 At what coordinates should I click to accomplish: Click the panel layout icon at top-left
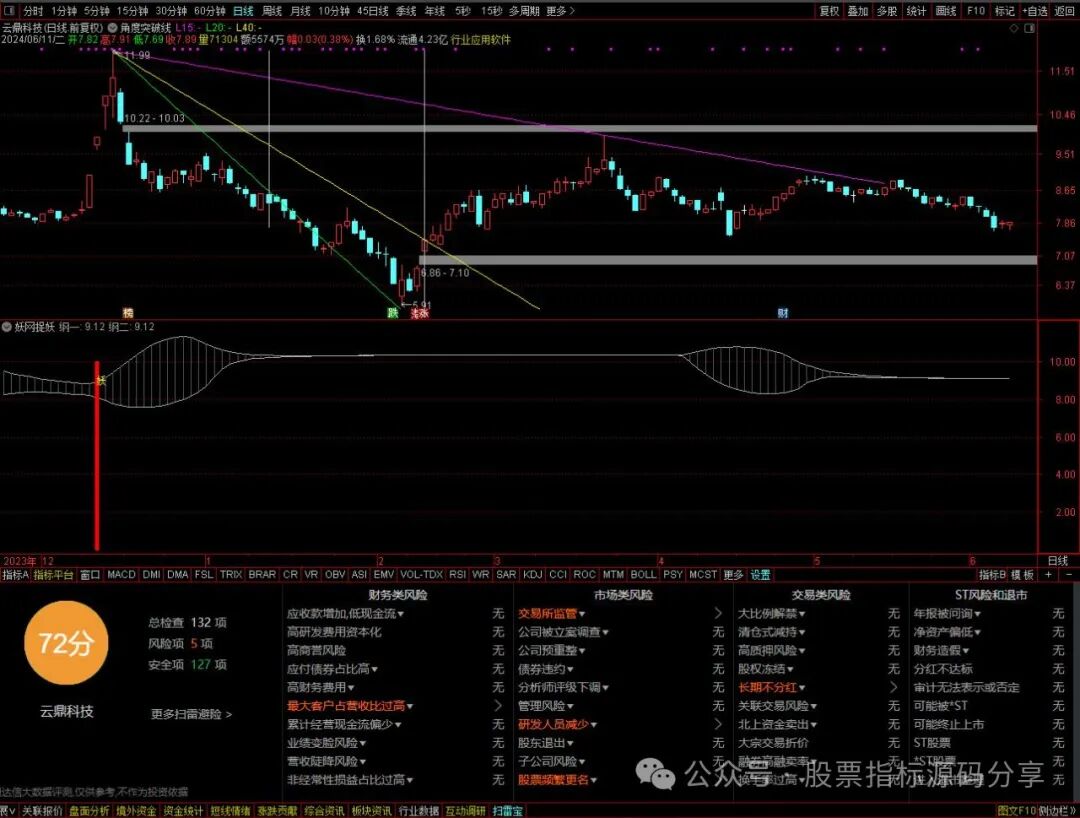click(x=9, y=10)
